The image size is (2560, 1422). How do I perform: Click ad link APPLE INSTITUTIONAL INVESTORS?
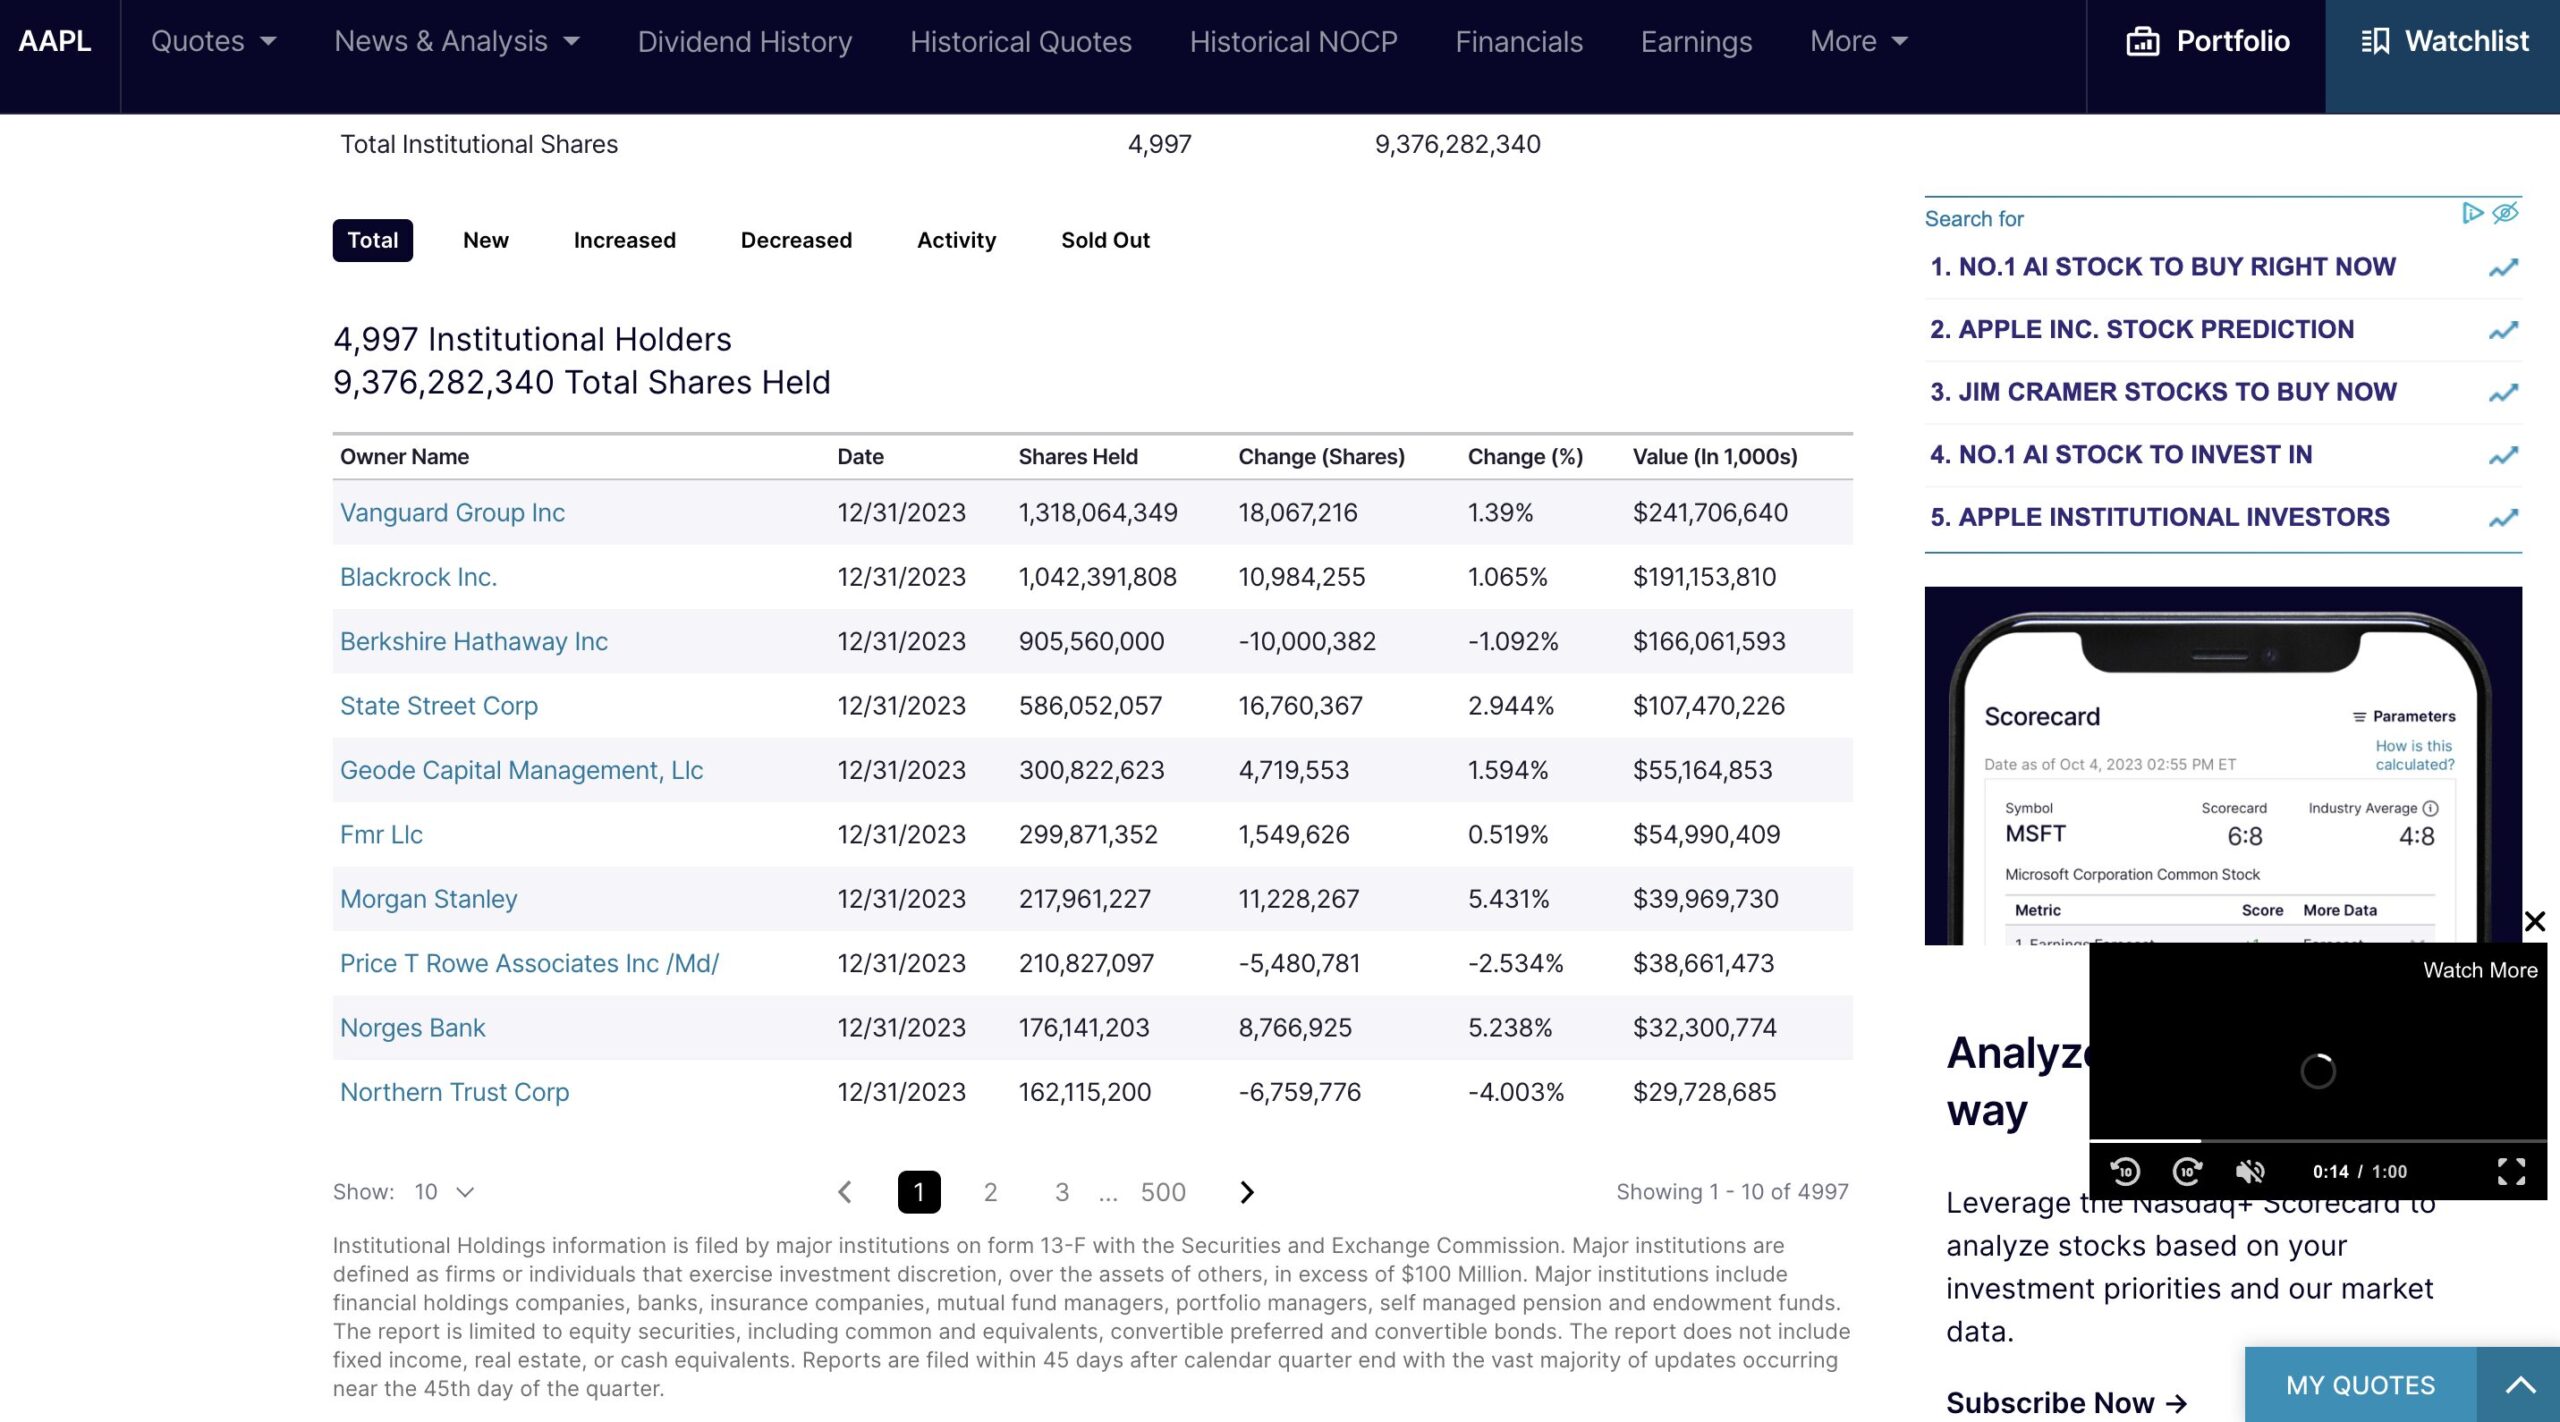[x=2160, y=517]
